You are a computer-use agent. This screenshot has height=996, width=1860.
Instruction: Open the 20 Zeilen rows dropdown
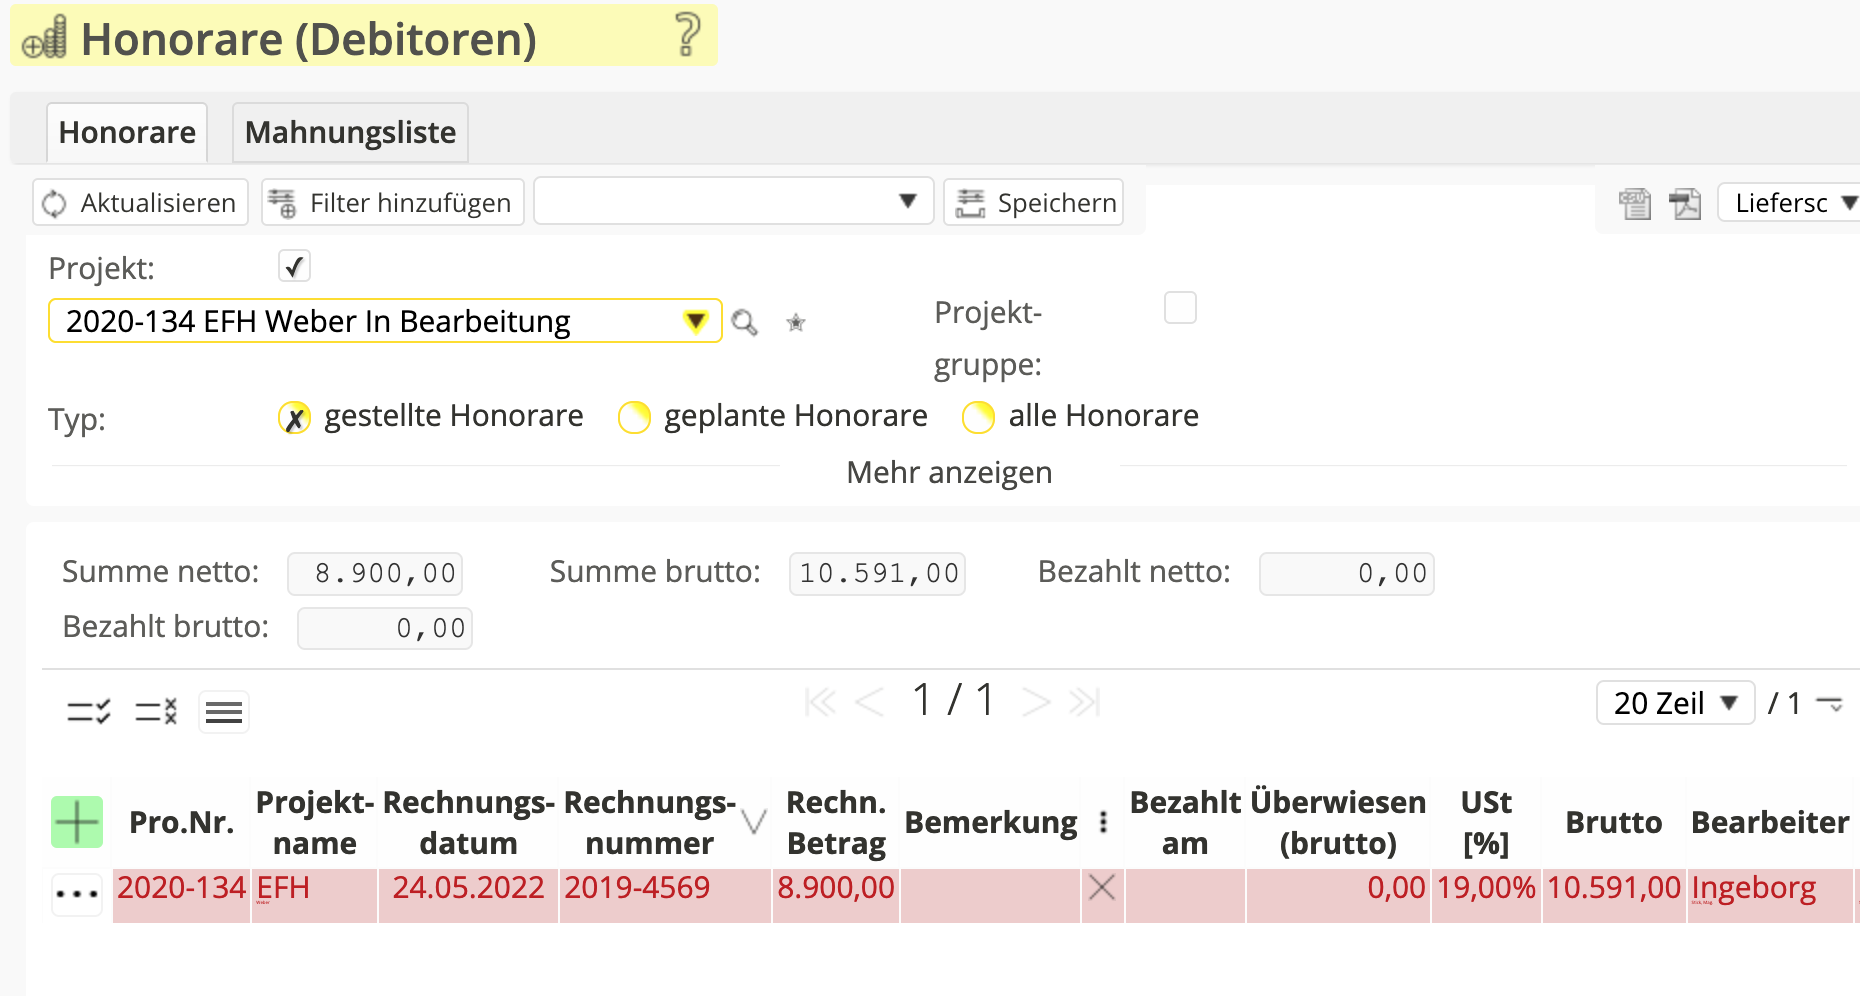click(1675, 703)
